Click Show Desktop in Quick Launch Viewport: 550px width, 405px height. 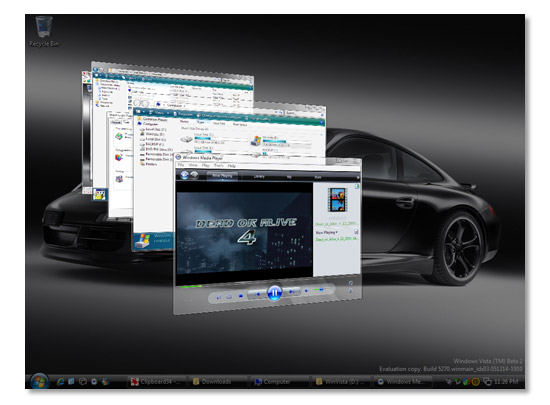tap(71, 381)
